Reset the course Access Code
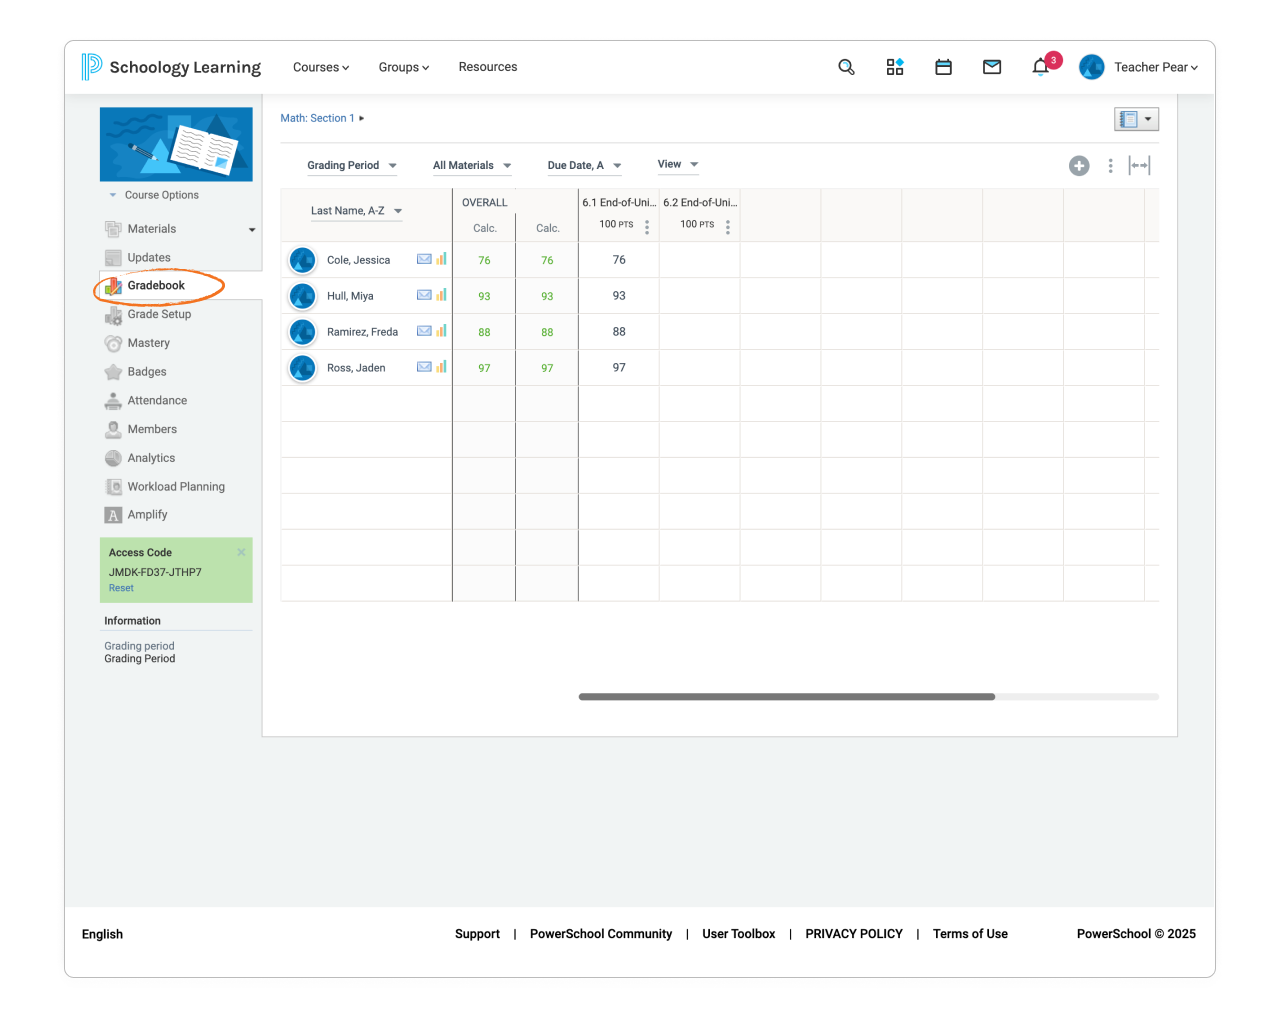1280x1018 pixels. (x=120, y=588)
